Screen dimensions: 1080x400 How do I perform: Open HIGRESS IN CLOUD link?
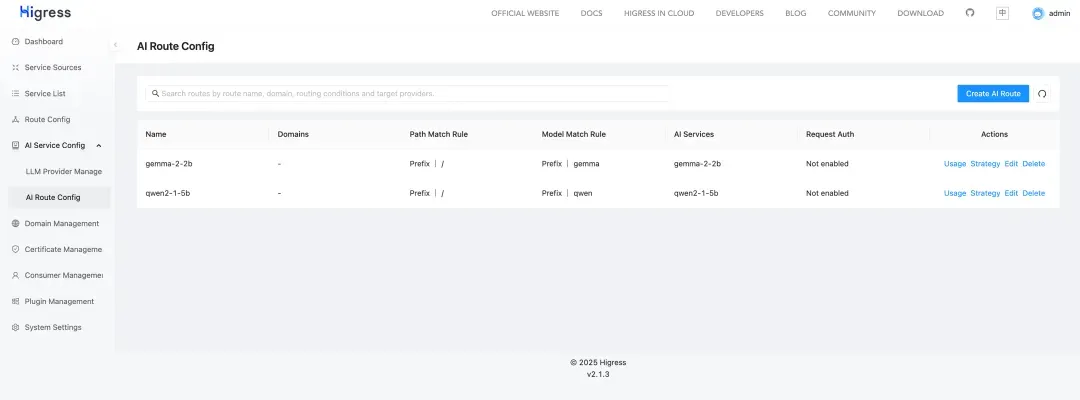658,13
